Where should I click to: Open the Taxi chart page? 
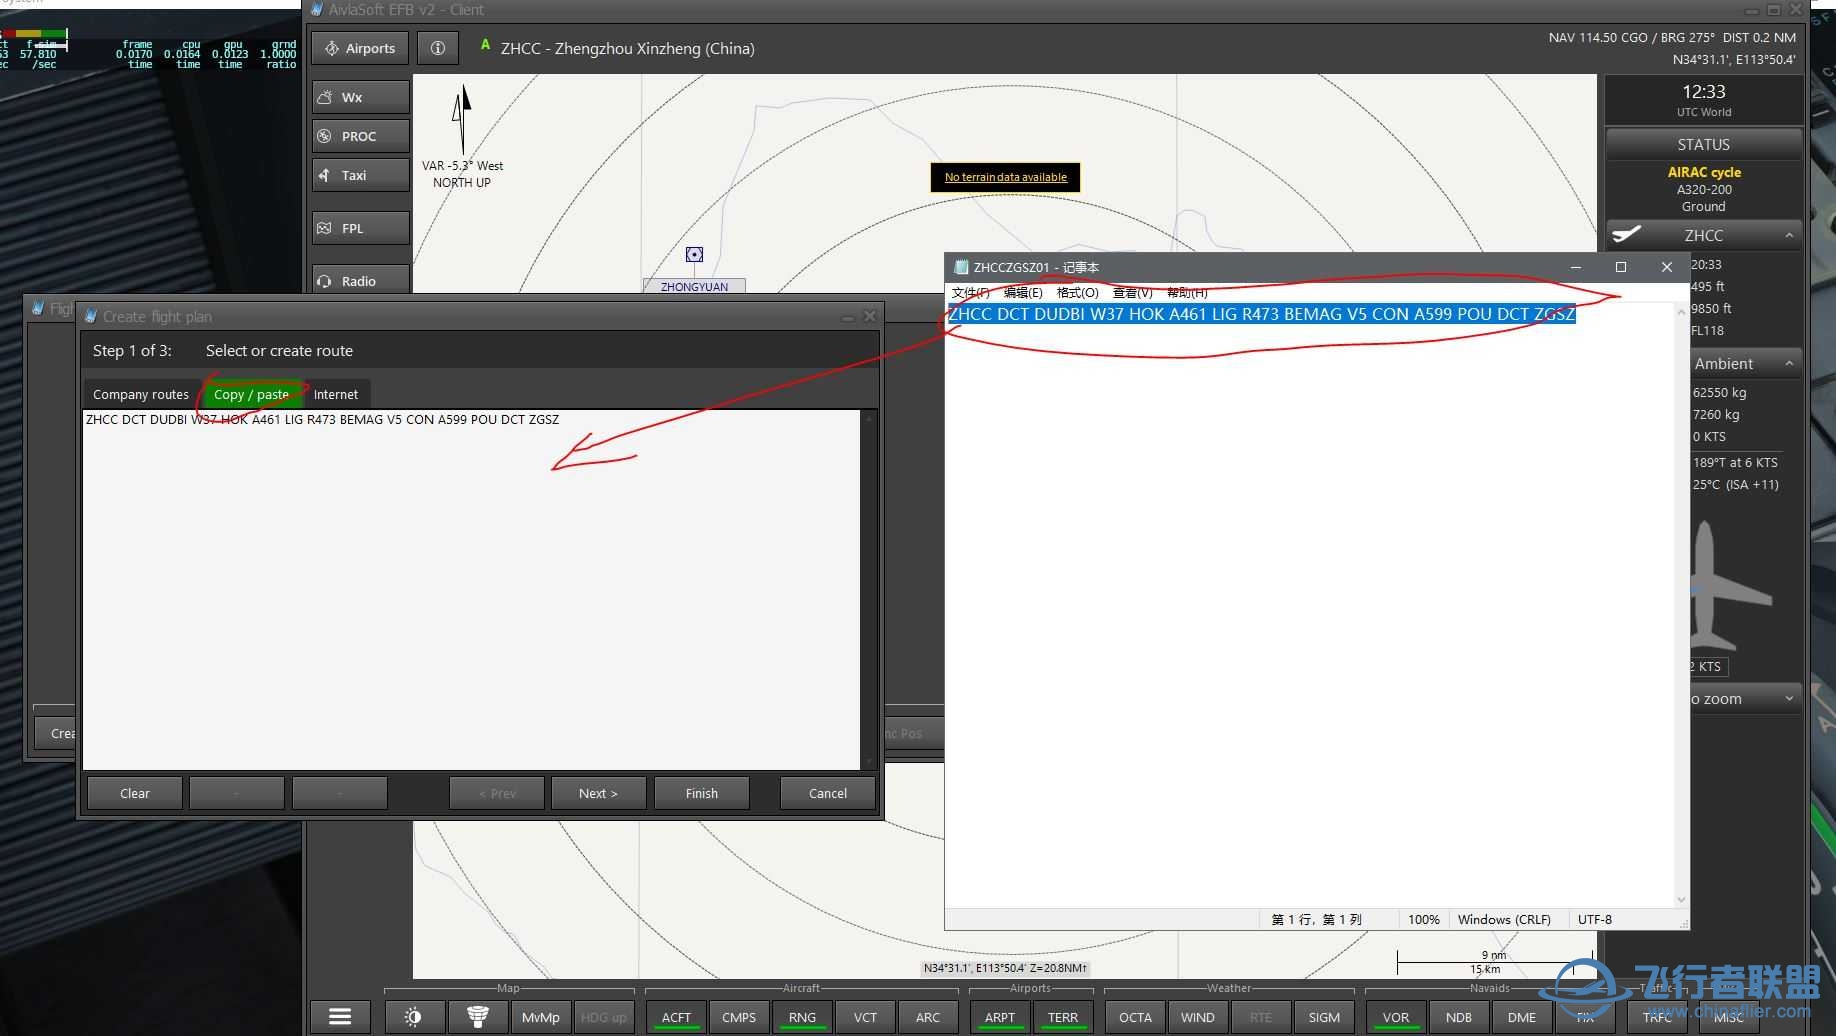[x=360, y=175]
